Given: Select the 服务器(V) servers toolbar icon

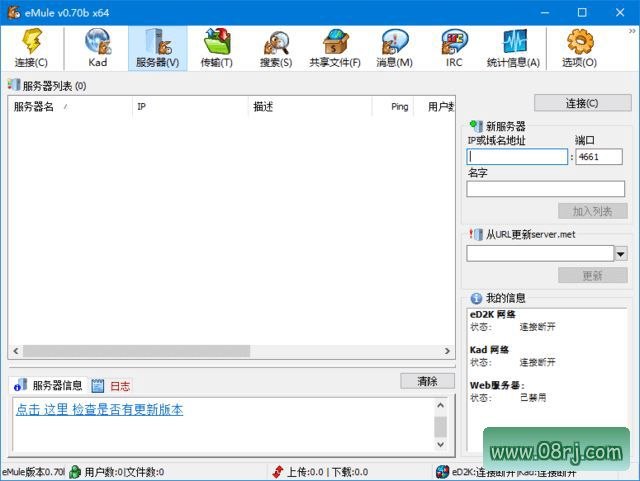Looking at the screenshot, I should point(158,48).
